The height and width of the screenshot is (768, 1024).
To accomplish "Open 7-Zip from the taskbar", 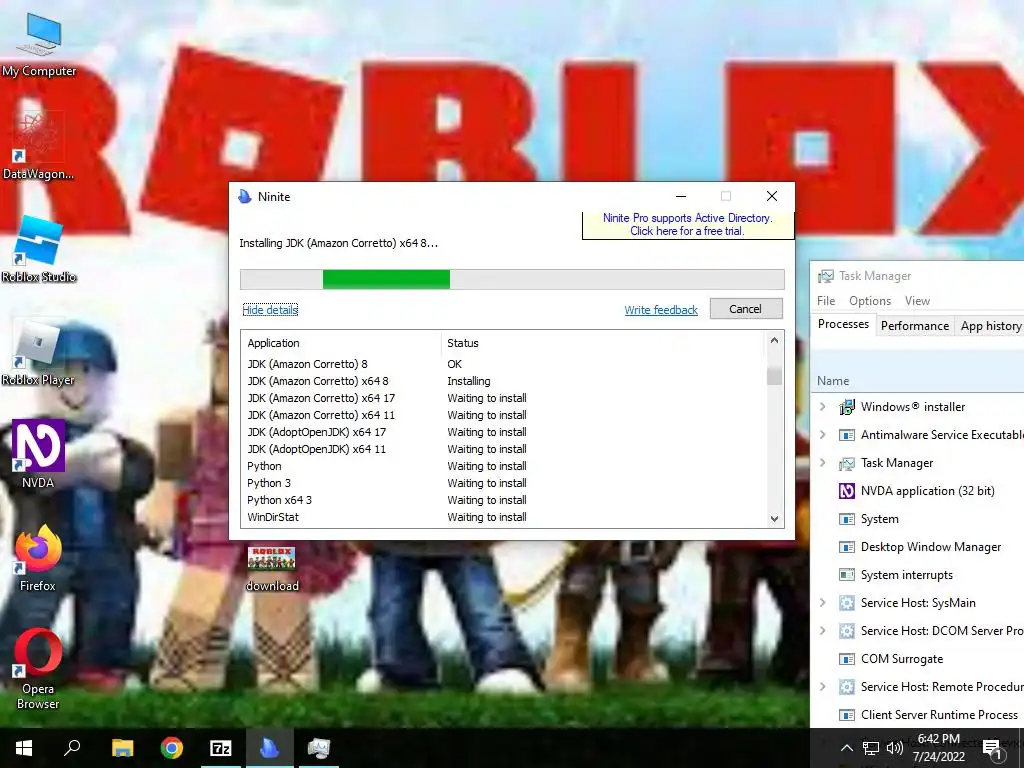I will tap(221, 748).
